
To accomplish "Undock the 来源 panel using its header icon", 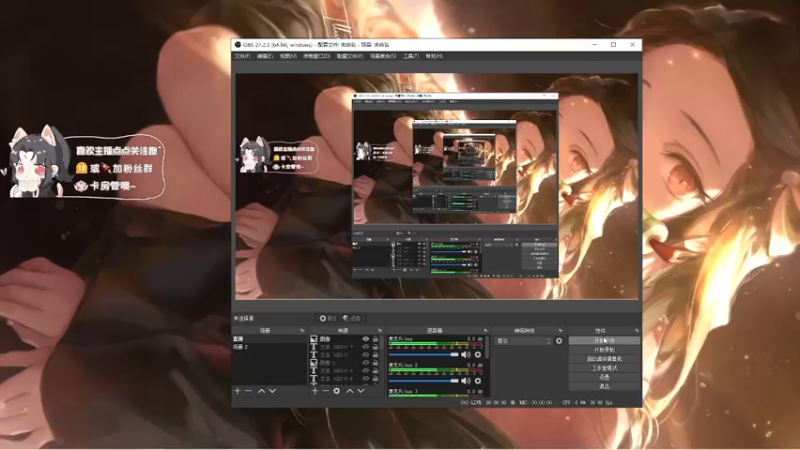I will 380,331.
